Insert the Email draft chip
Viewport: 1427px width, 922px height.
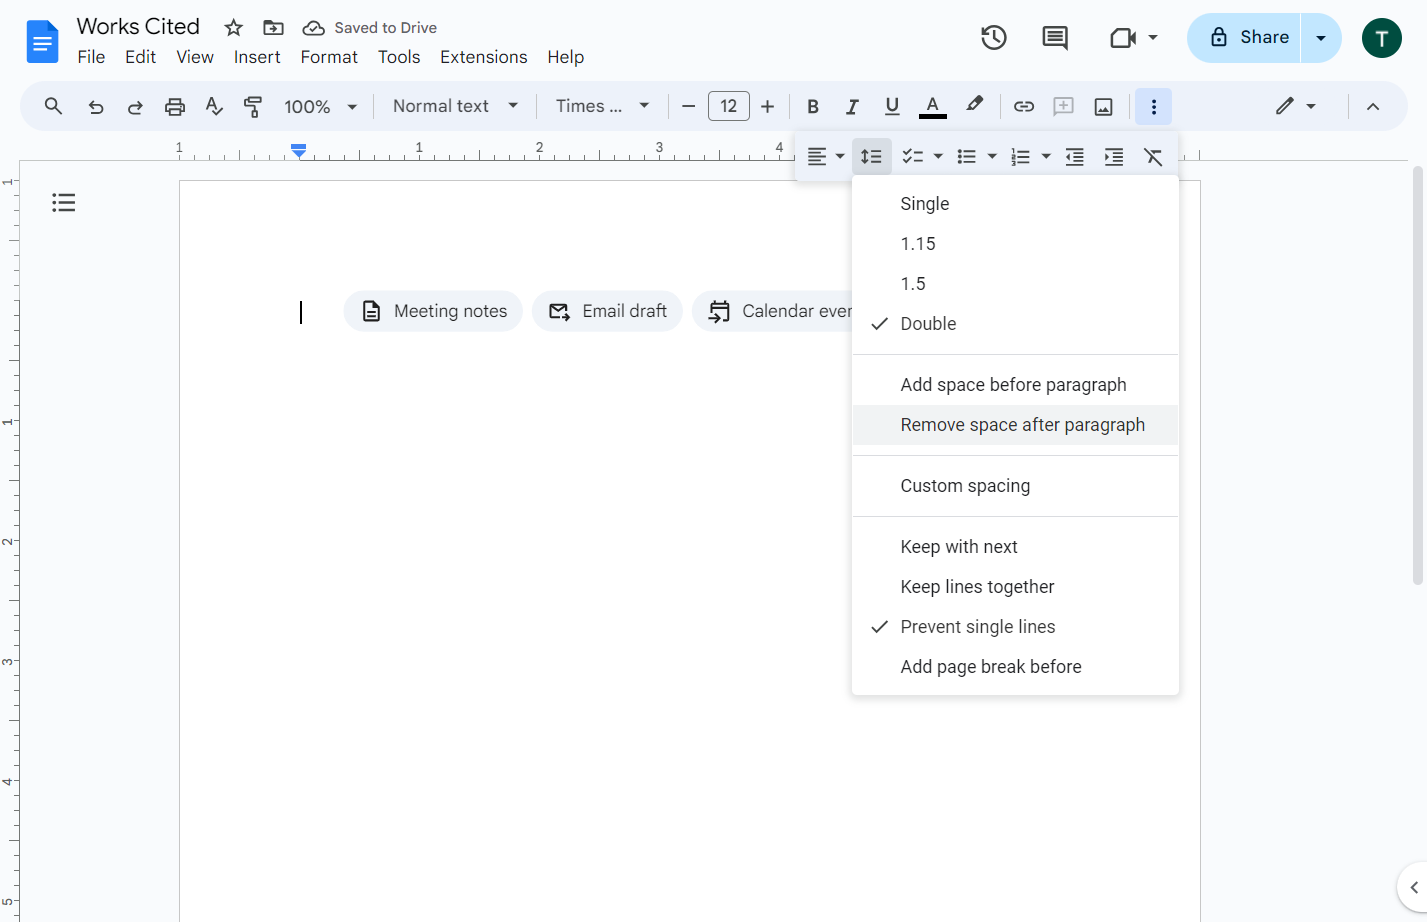(607, 311)
